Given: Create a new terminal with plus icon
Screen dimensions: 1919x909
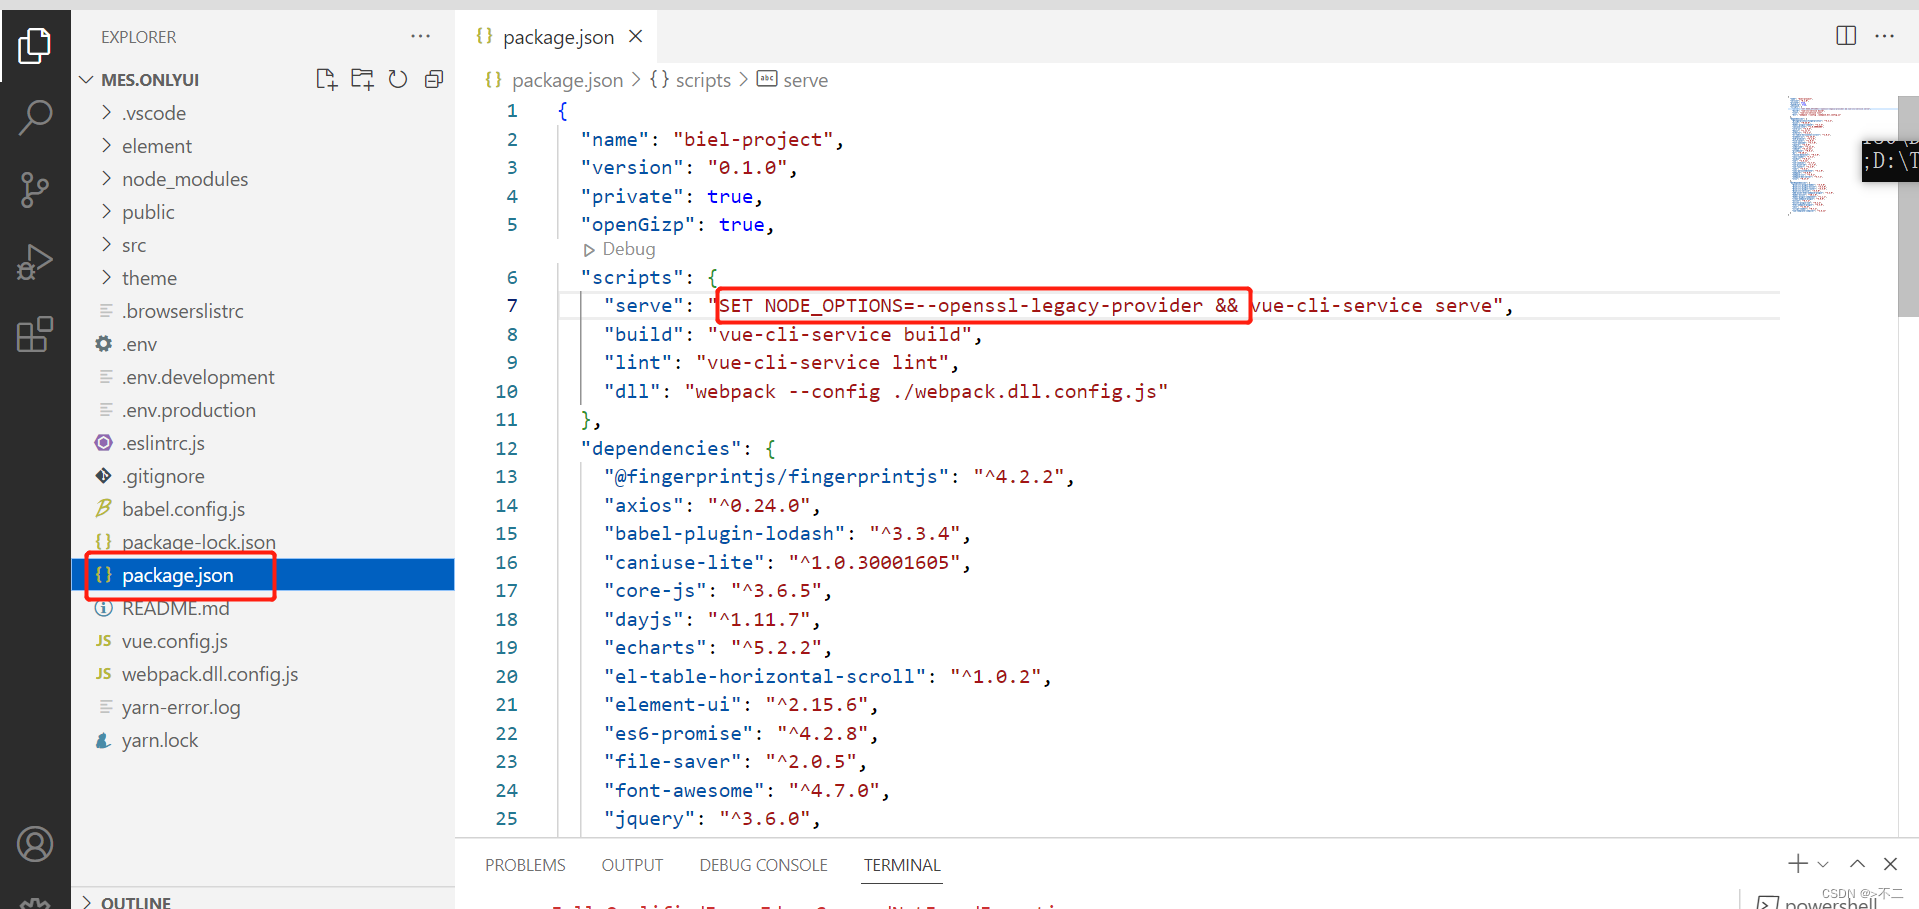Looking at the screenshot, I should [1798, 864].
